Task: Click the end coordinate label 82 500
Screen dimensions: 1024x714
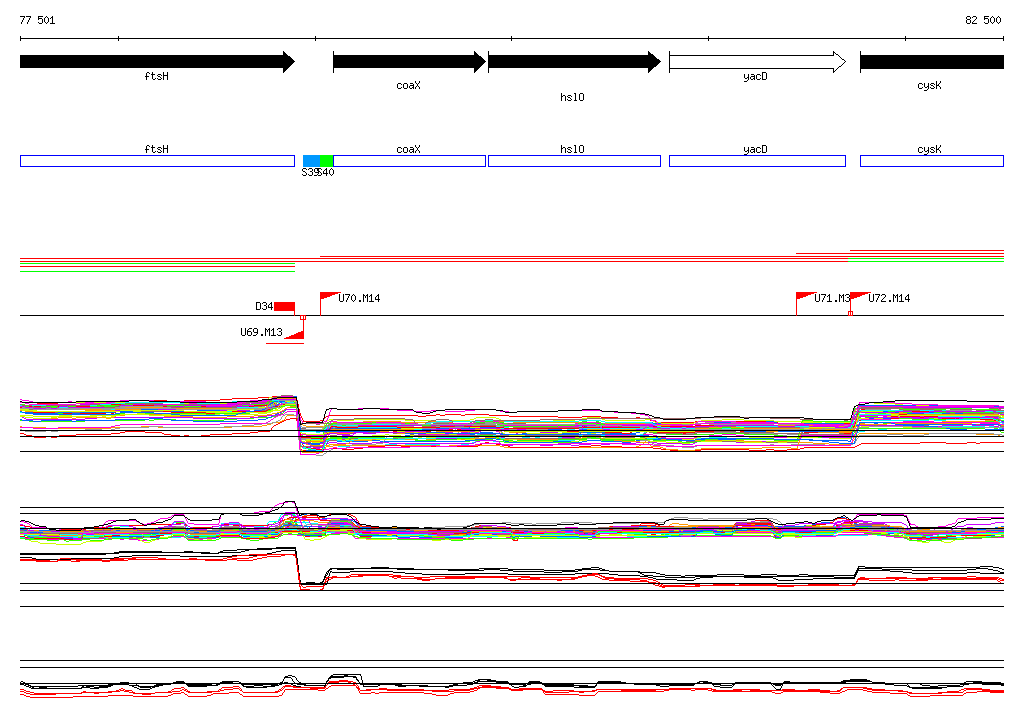Action: point(983,20)
